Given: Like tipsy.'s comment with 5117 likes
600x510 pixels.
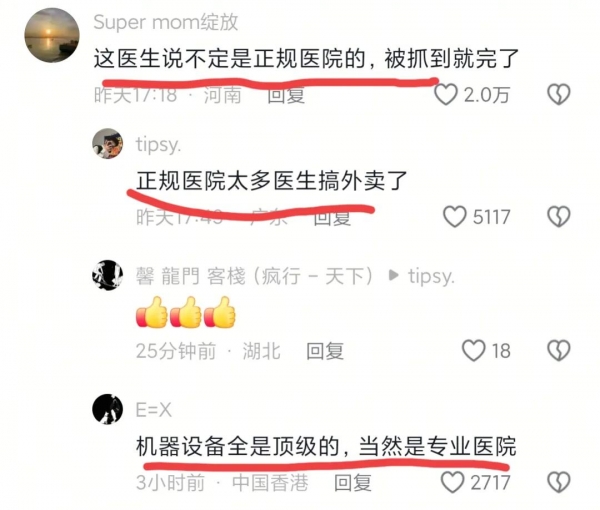Looking at the screenshot, I should 454,217.
